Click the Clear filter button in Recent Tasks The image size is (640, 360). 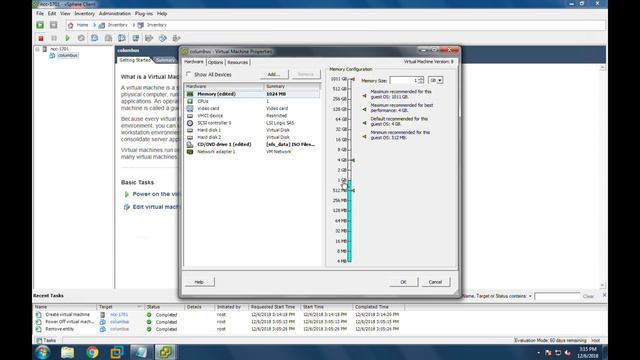point(588,296)
